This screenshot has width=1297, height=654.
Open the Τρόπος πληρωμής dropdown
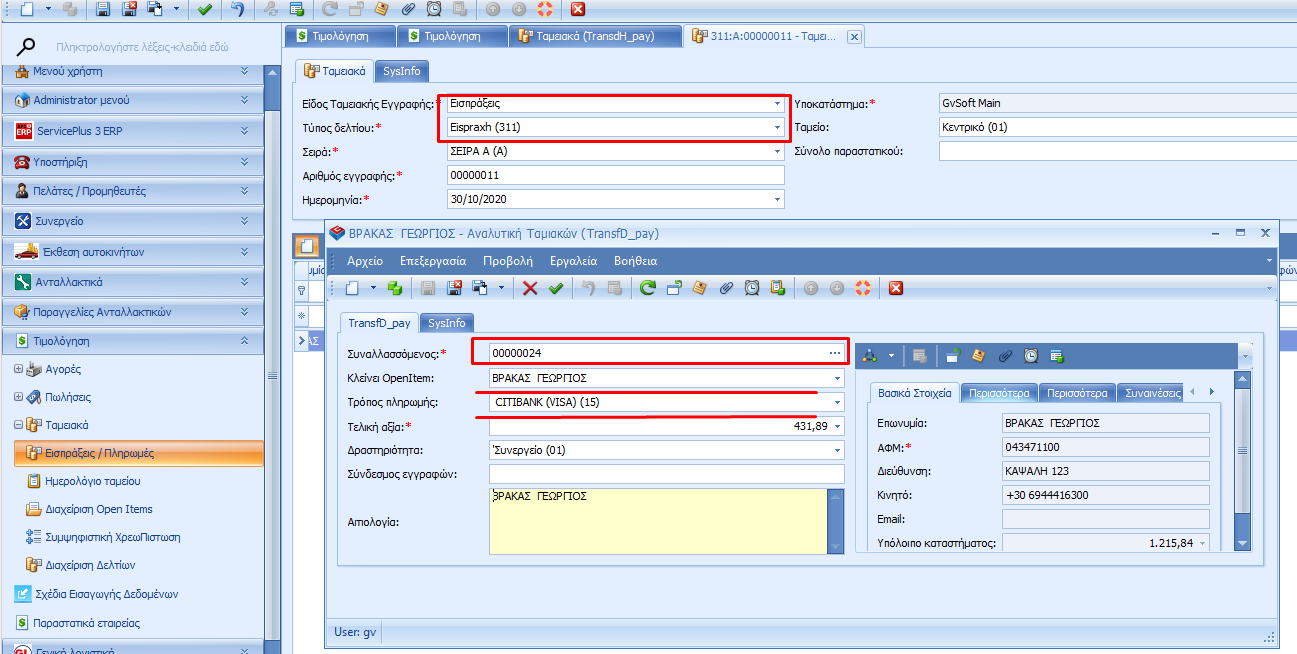[836, 403]
